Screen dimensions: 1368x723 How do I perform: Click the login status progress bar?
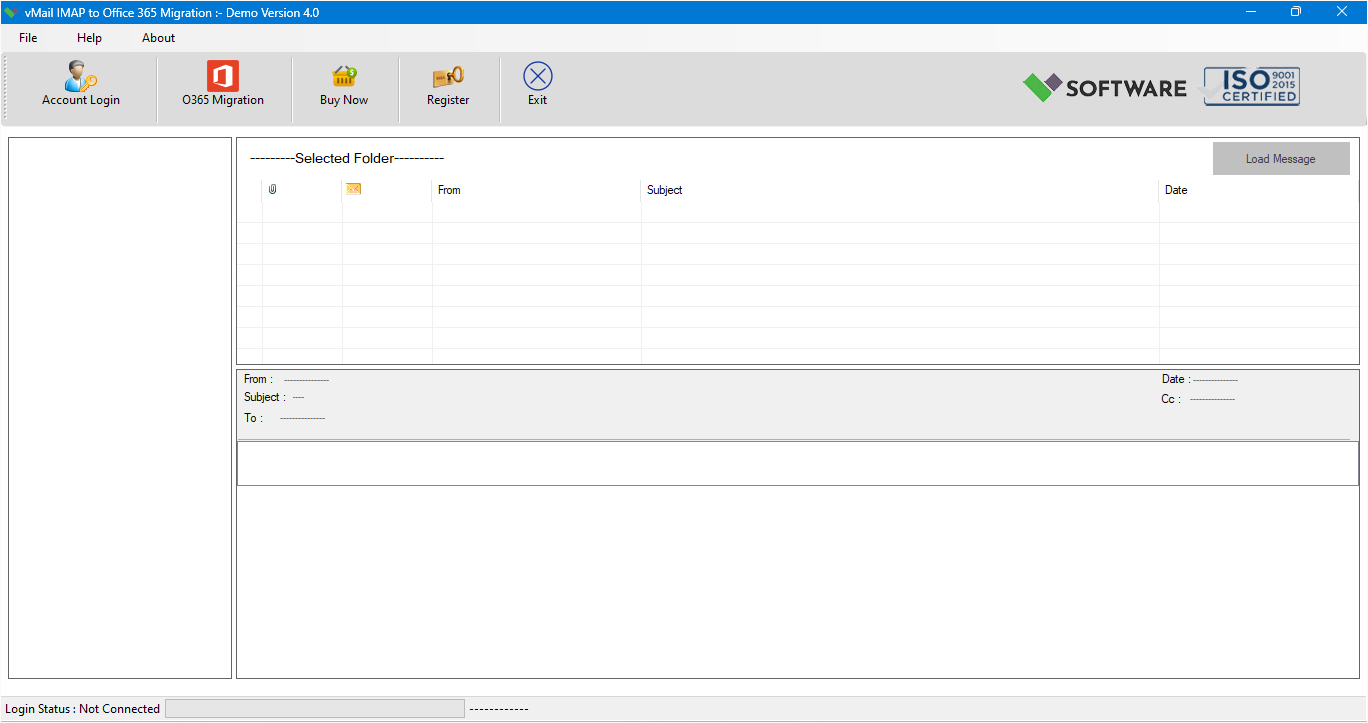coord(315,709)
